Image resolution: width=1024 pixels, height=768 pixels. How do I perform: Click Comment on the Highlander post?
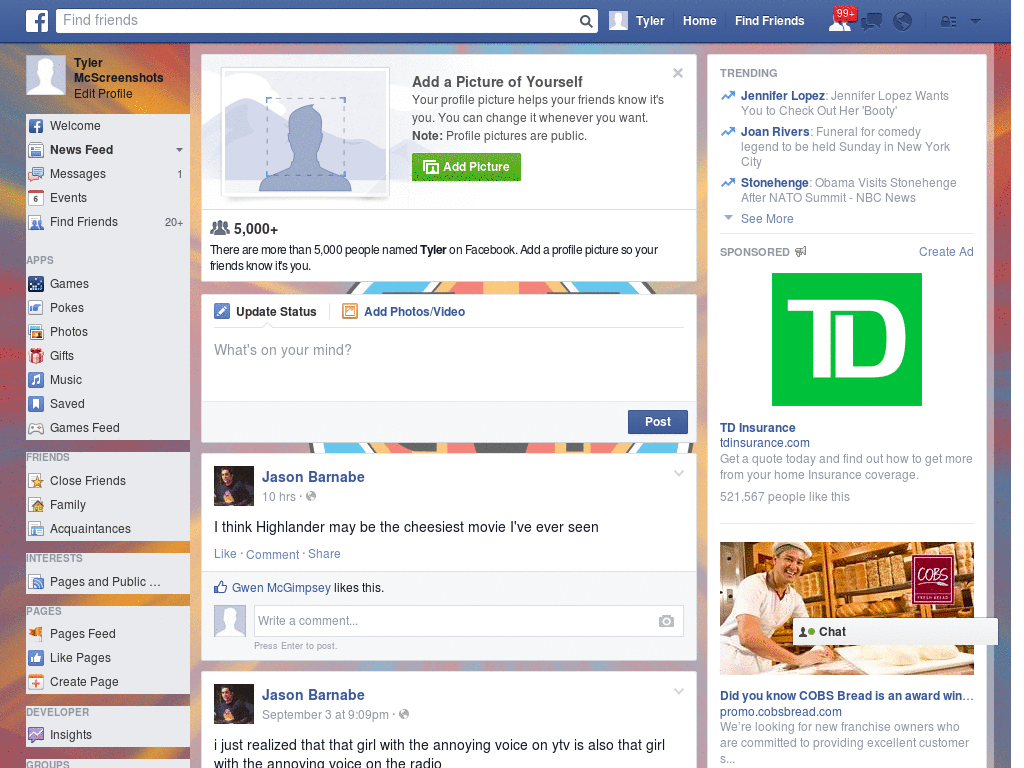pos(272,554)
